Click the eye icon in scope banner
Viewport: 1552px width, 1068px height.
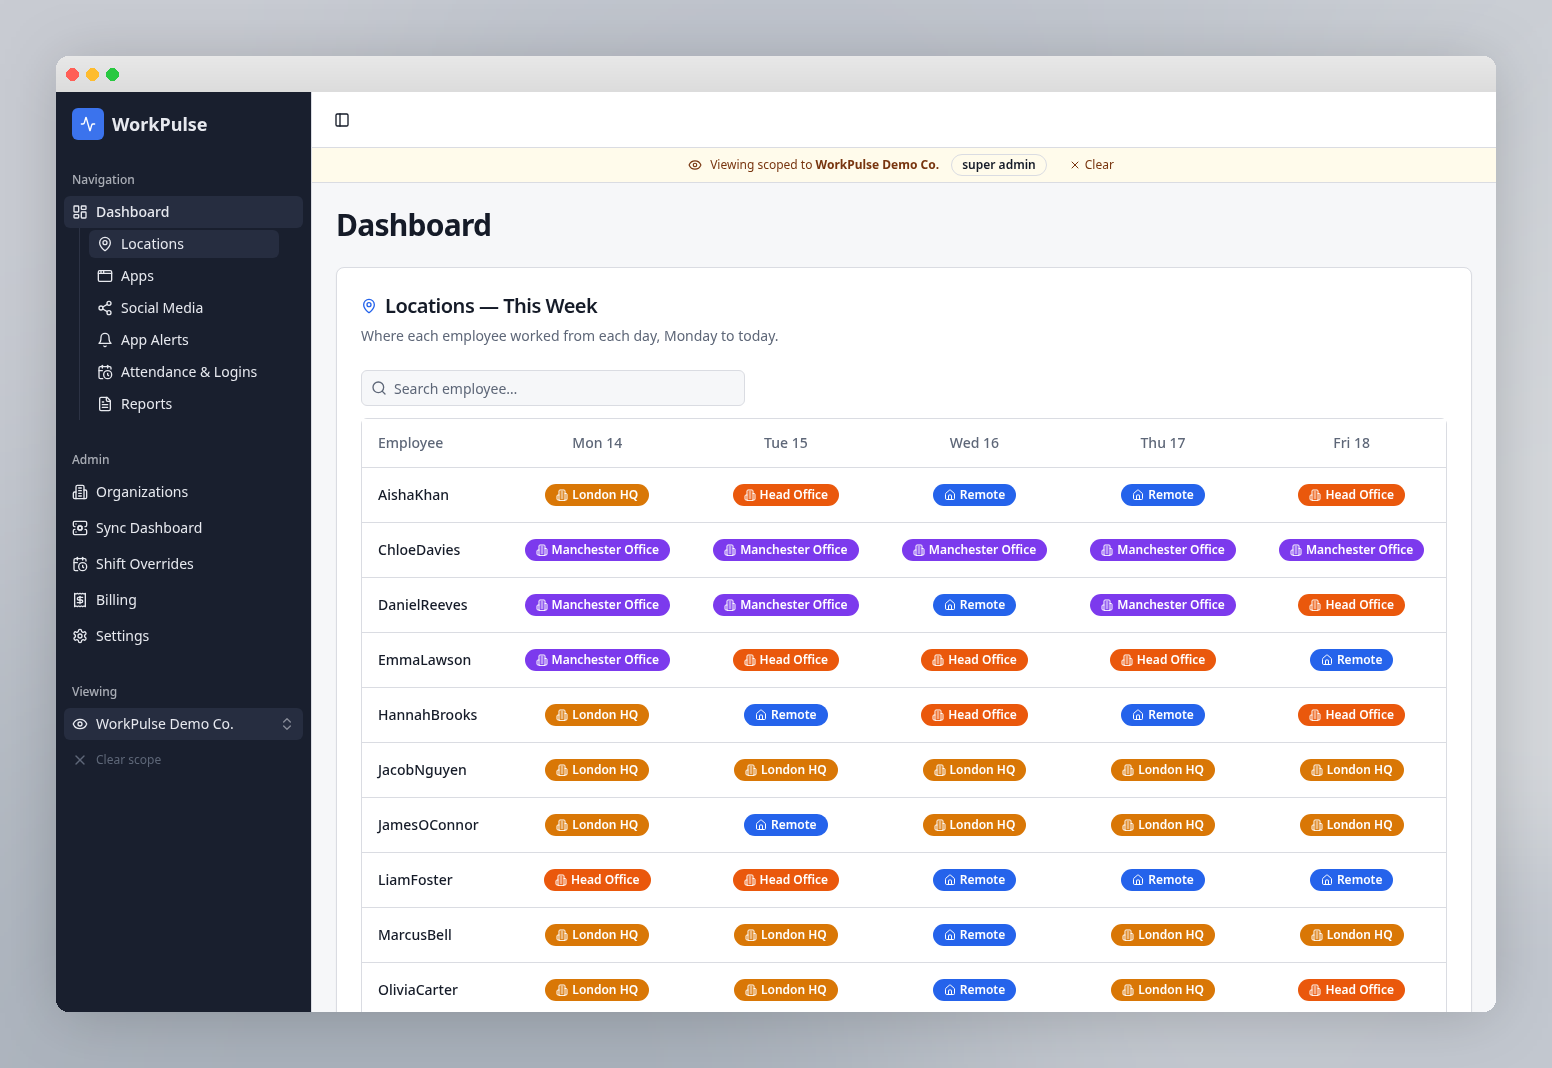(695, 165)
